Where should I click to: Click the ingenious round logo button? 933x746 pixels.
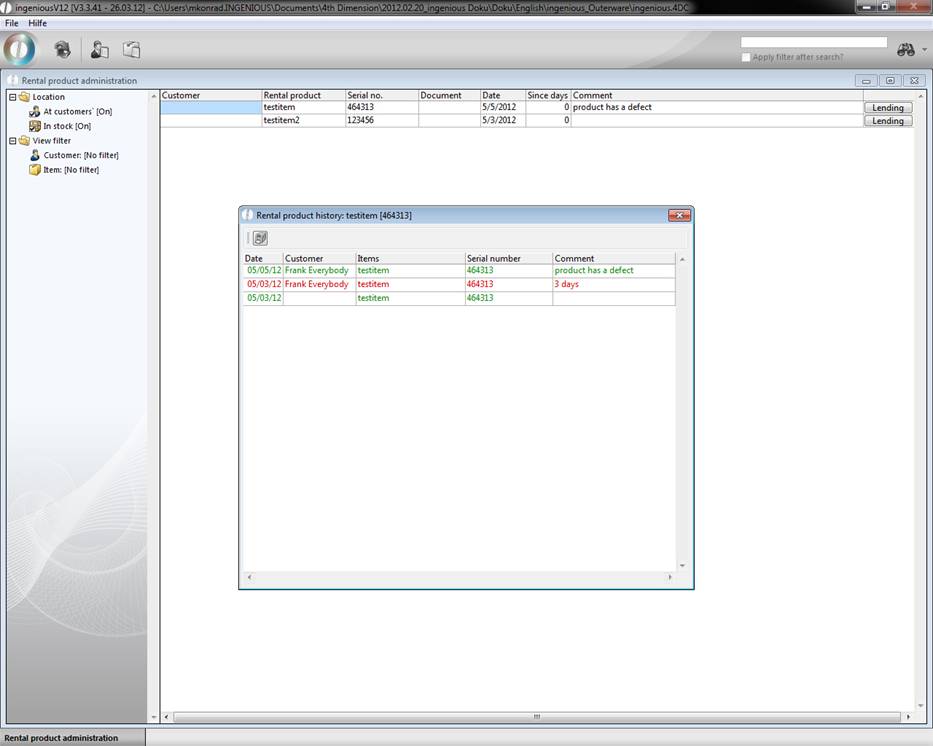point(19,49)
